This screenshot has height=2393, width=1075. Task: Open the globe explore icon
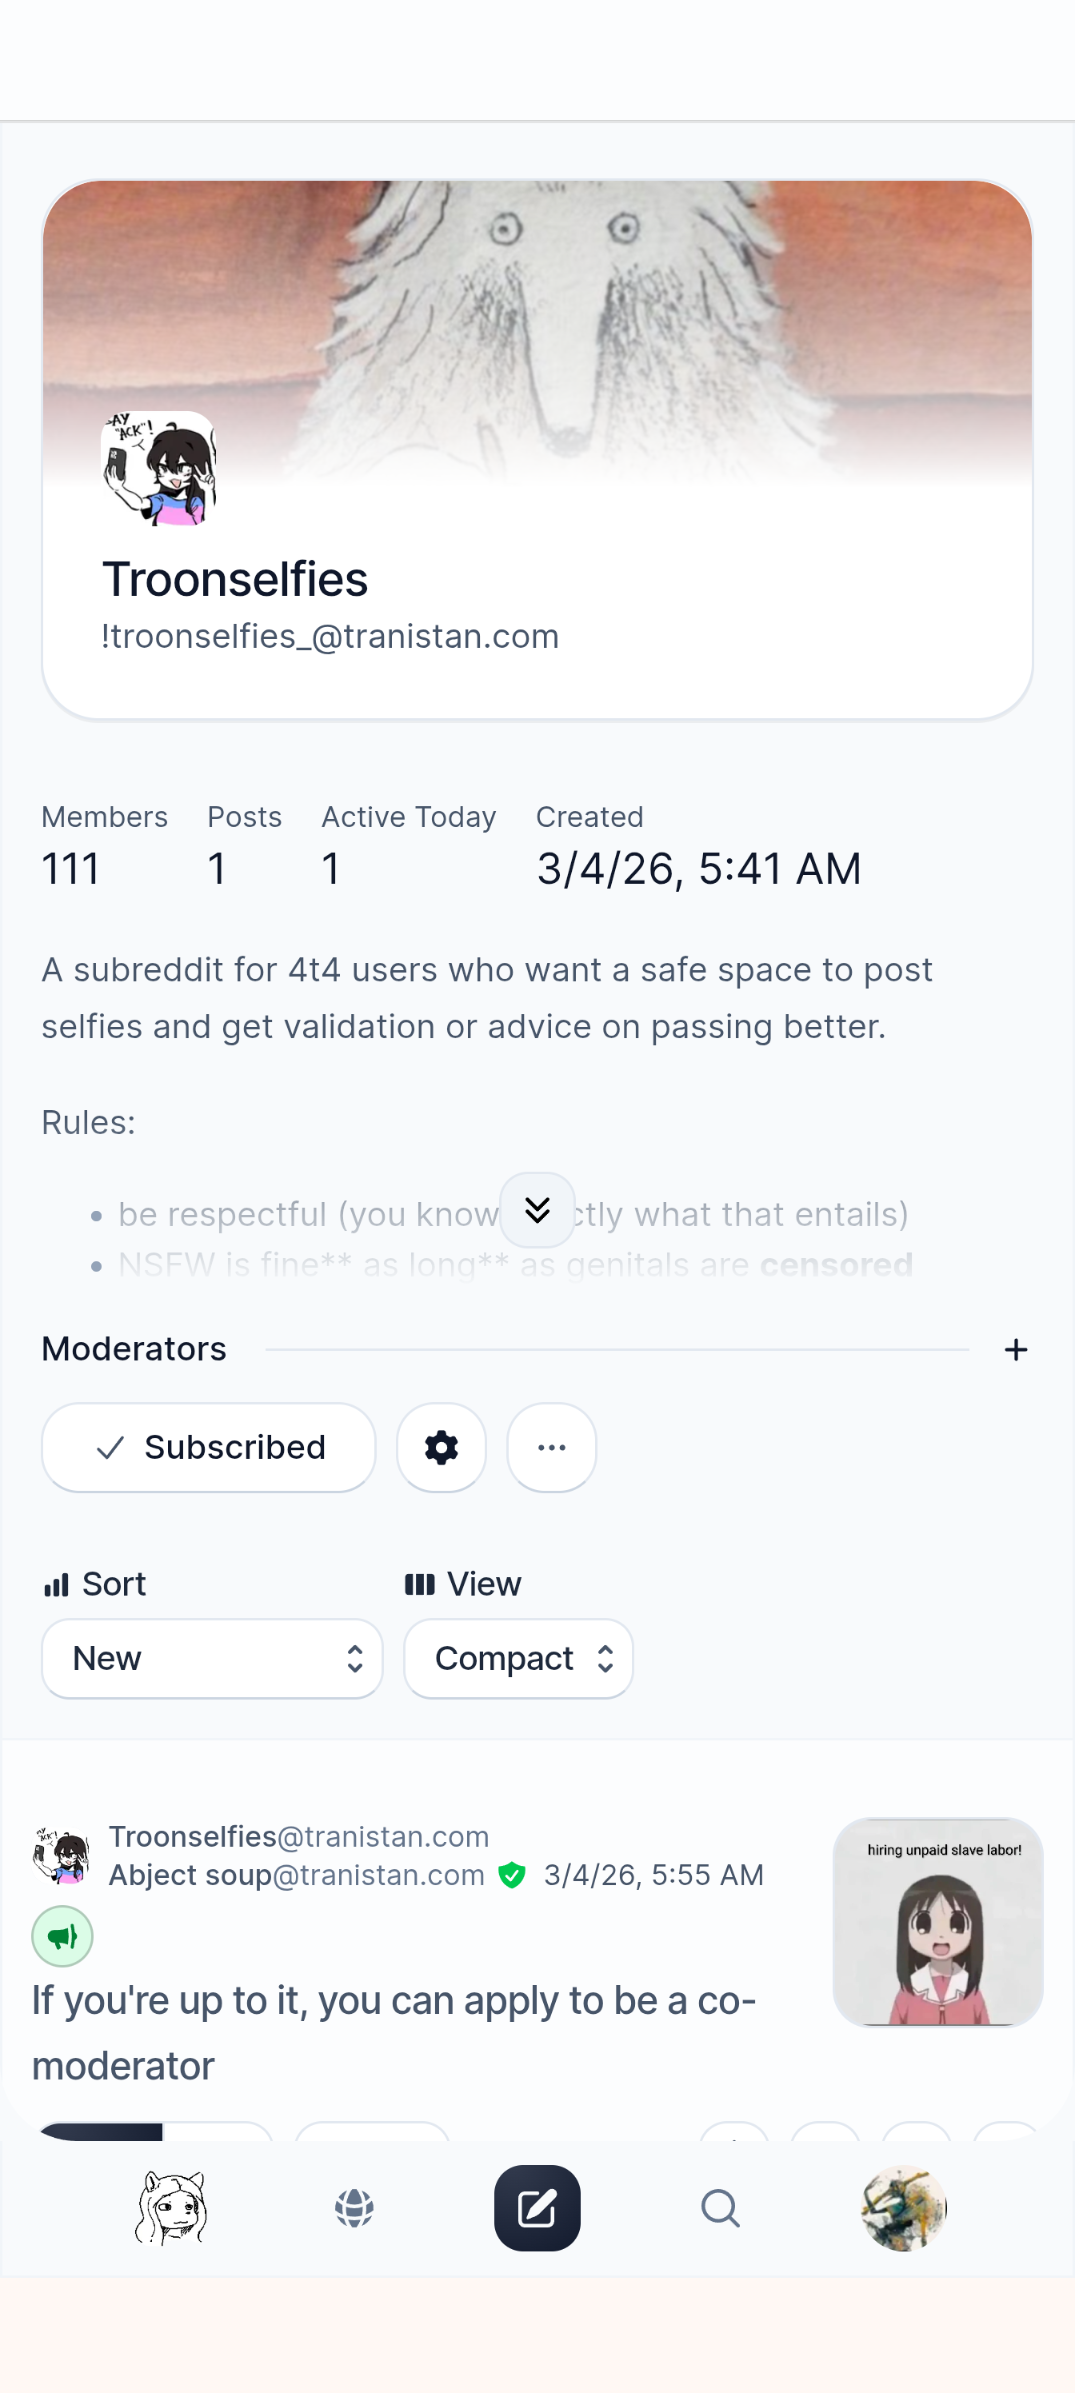(x=354, y=2207)
